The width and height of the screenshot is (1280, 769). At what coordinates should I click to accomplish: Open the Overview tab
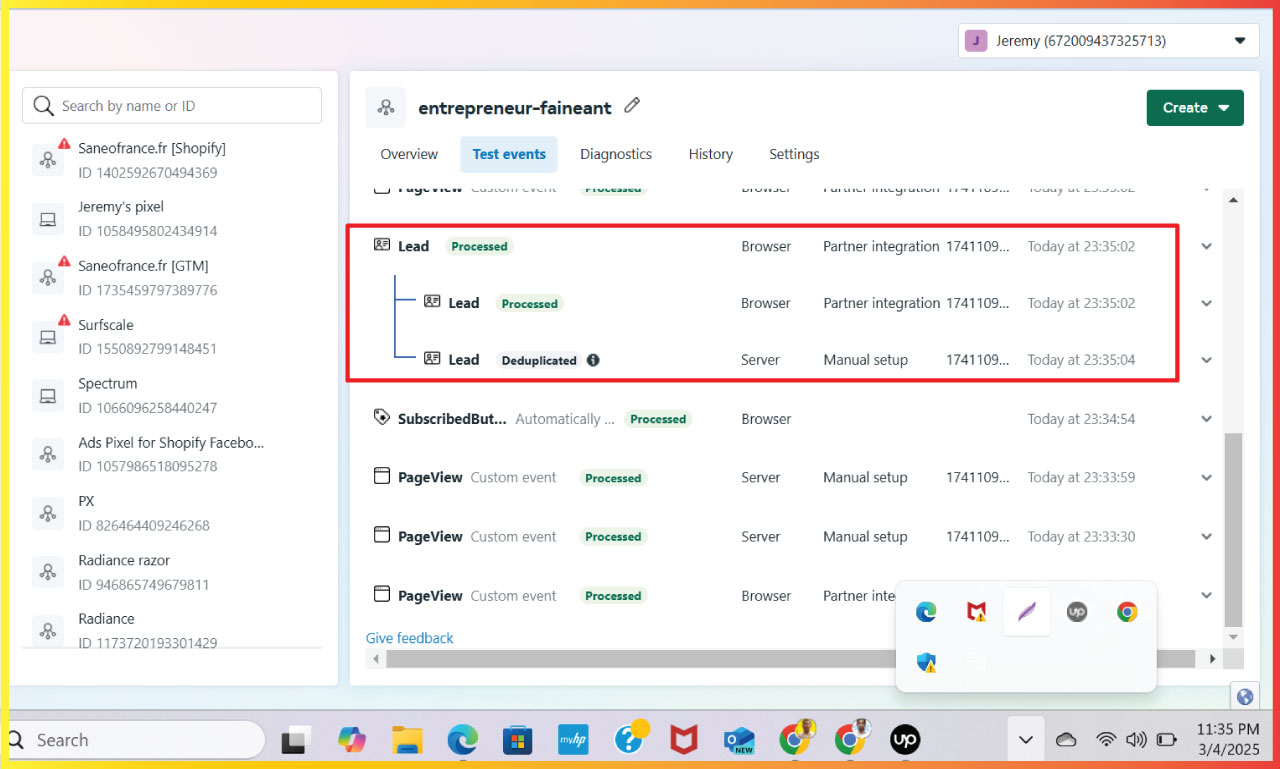click(409, 154)
